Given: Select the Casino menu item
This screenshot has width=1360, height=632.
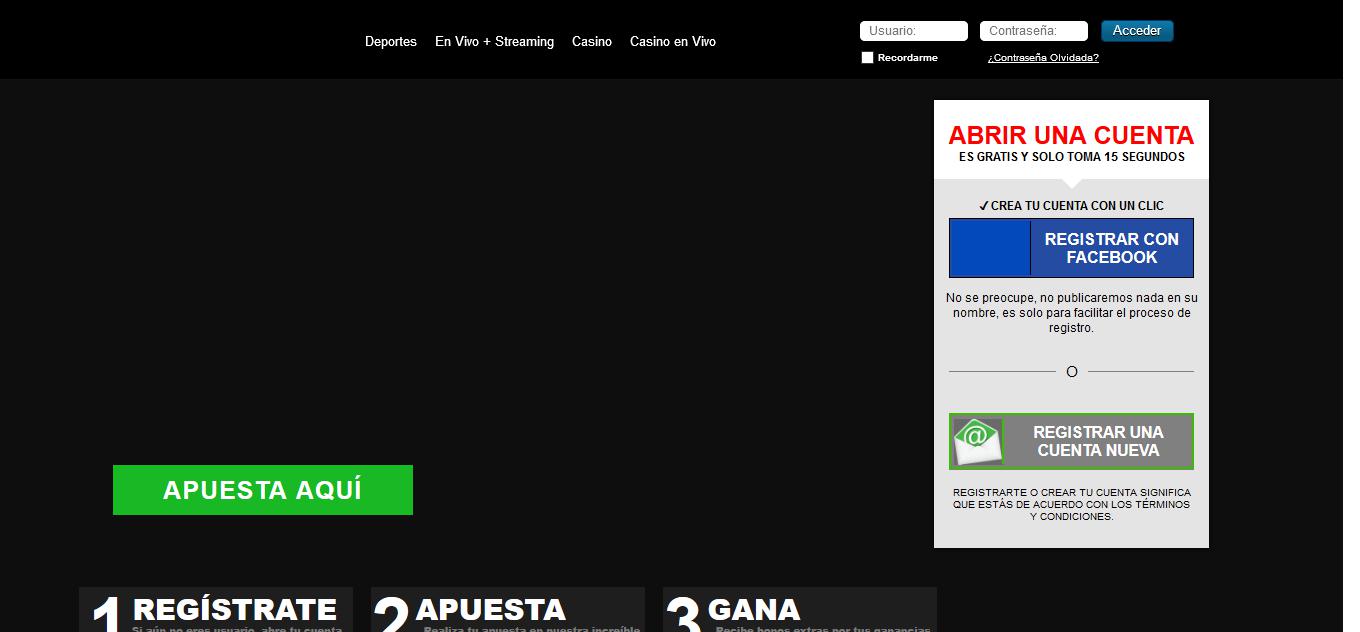Looking at the screenshot, I should click(591, 41).
